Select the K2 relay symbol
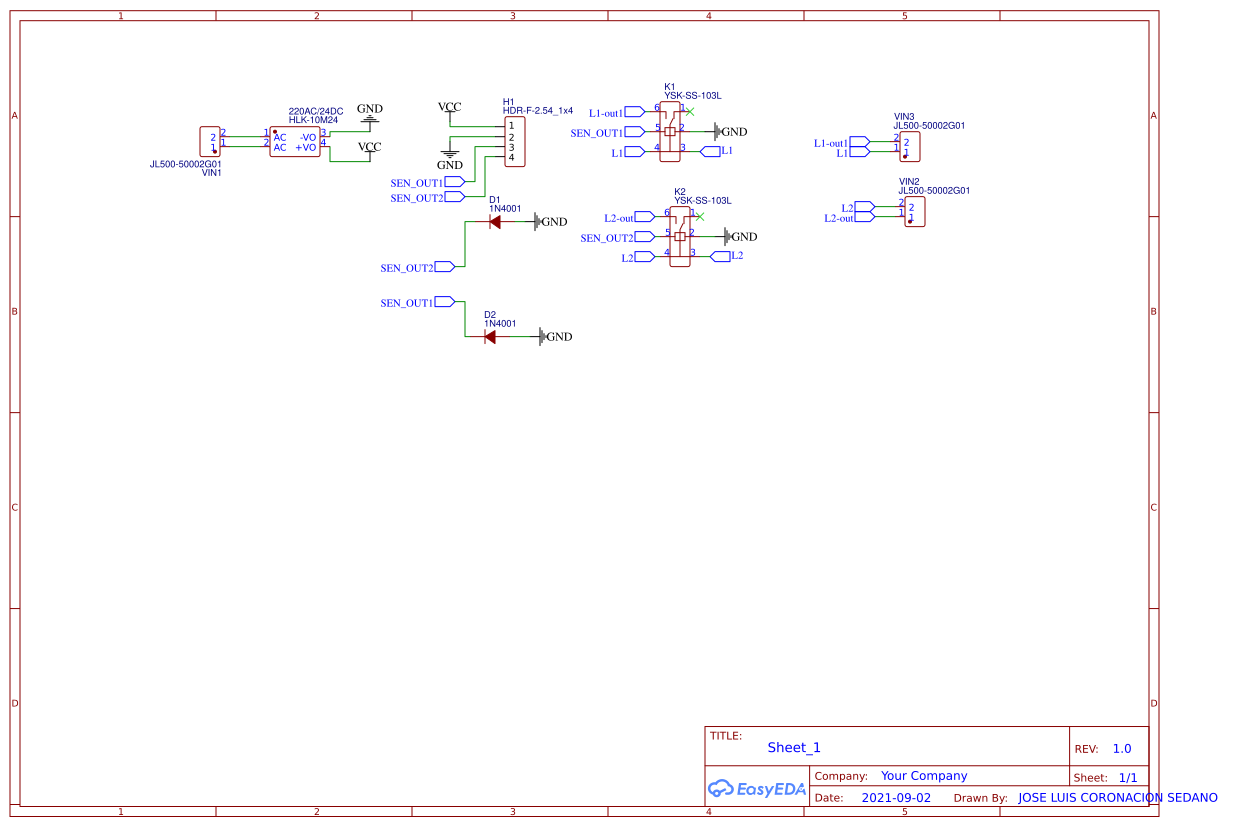This screenshot has width=1237, height=827. 678,237
